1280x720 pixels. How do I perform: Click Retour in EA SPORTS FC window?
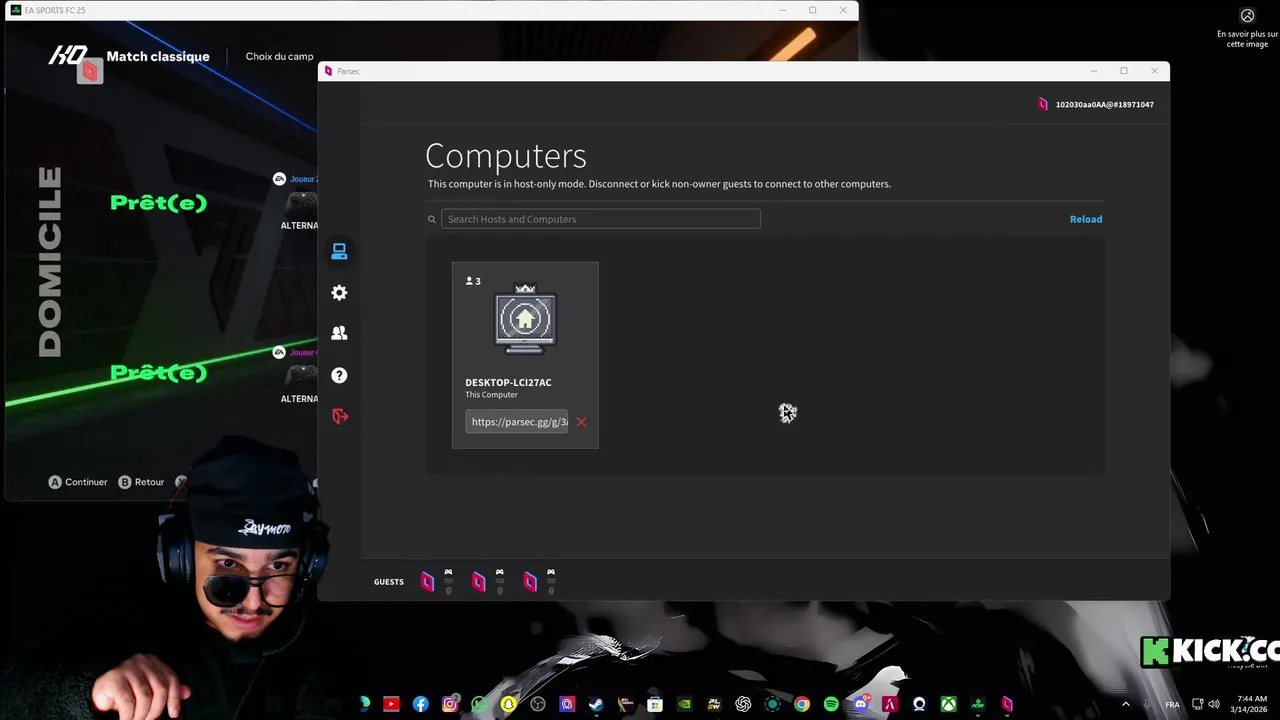[141, 482]
